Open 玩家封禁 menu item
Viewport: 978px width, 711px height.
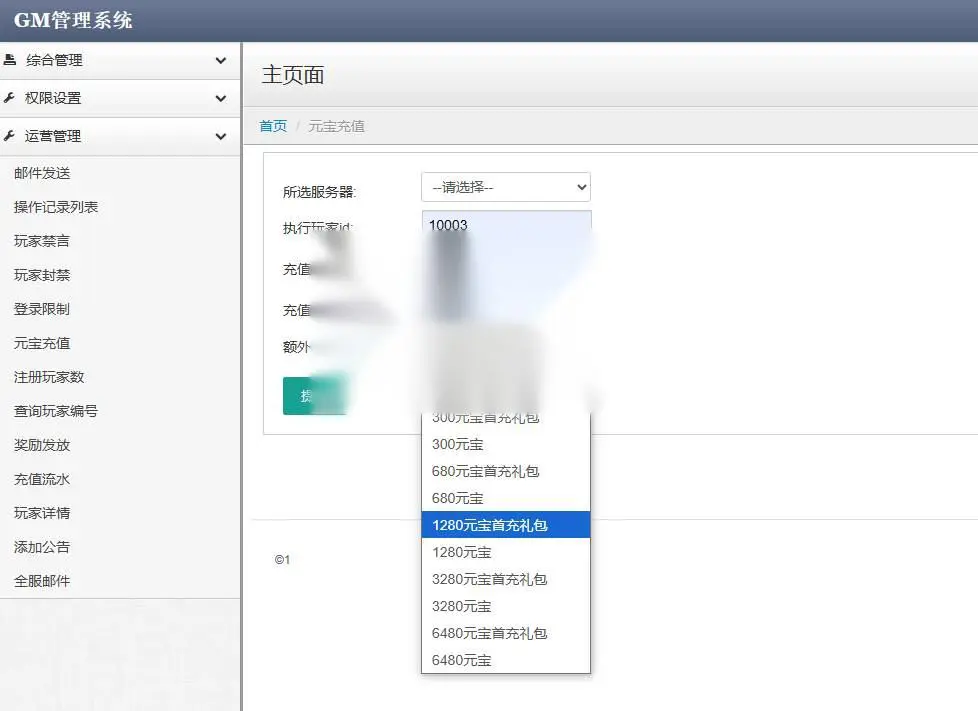click(42, 275)
